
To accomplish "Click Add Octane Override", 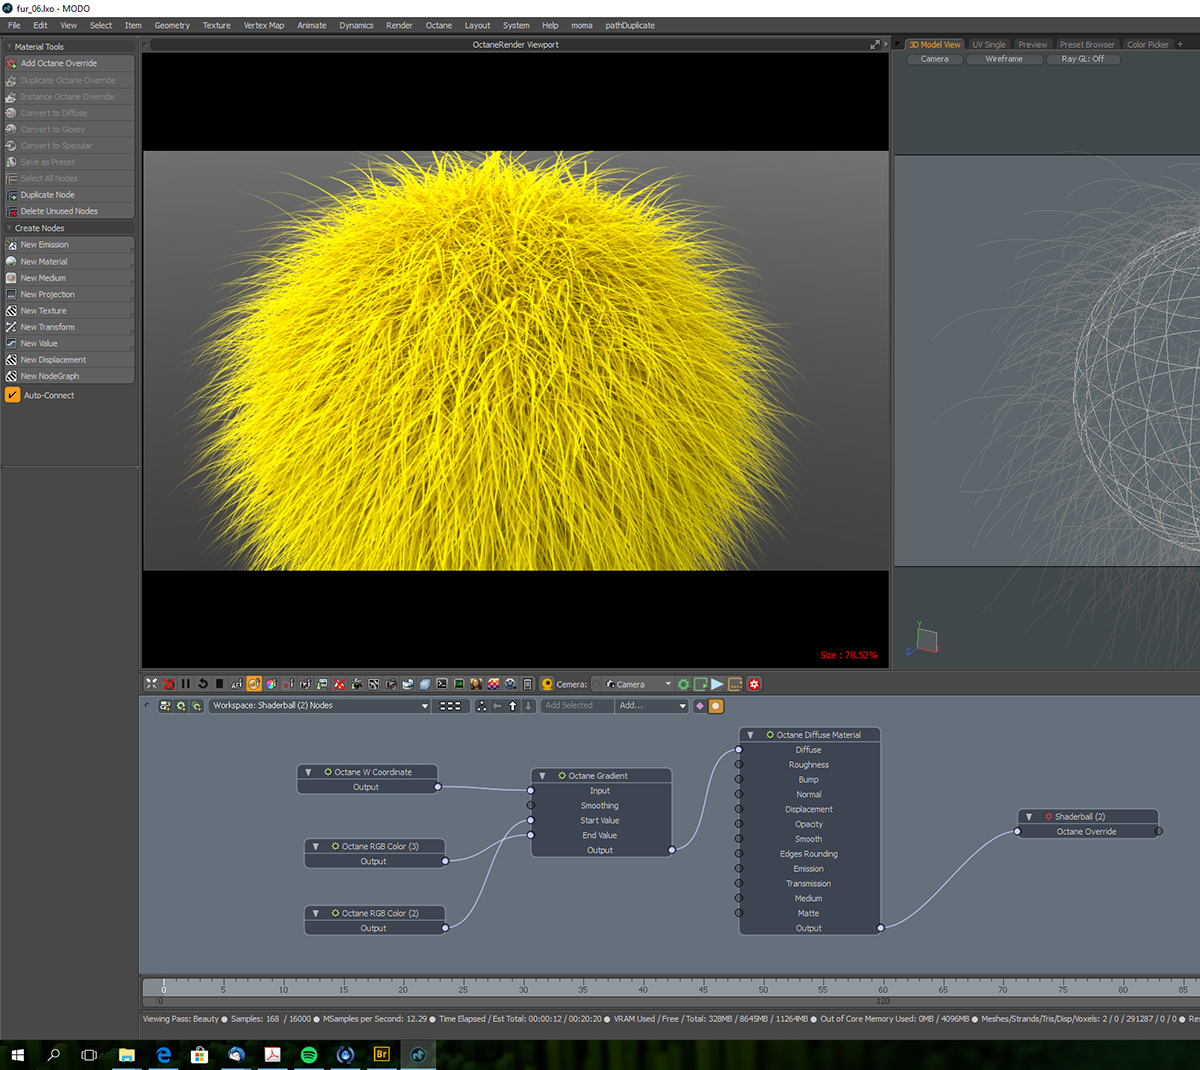I will tap(59, 63).
